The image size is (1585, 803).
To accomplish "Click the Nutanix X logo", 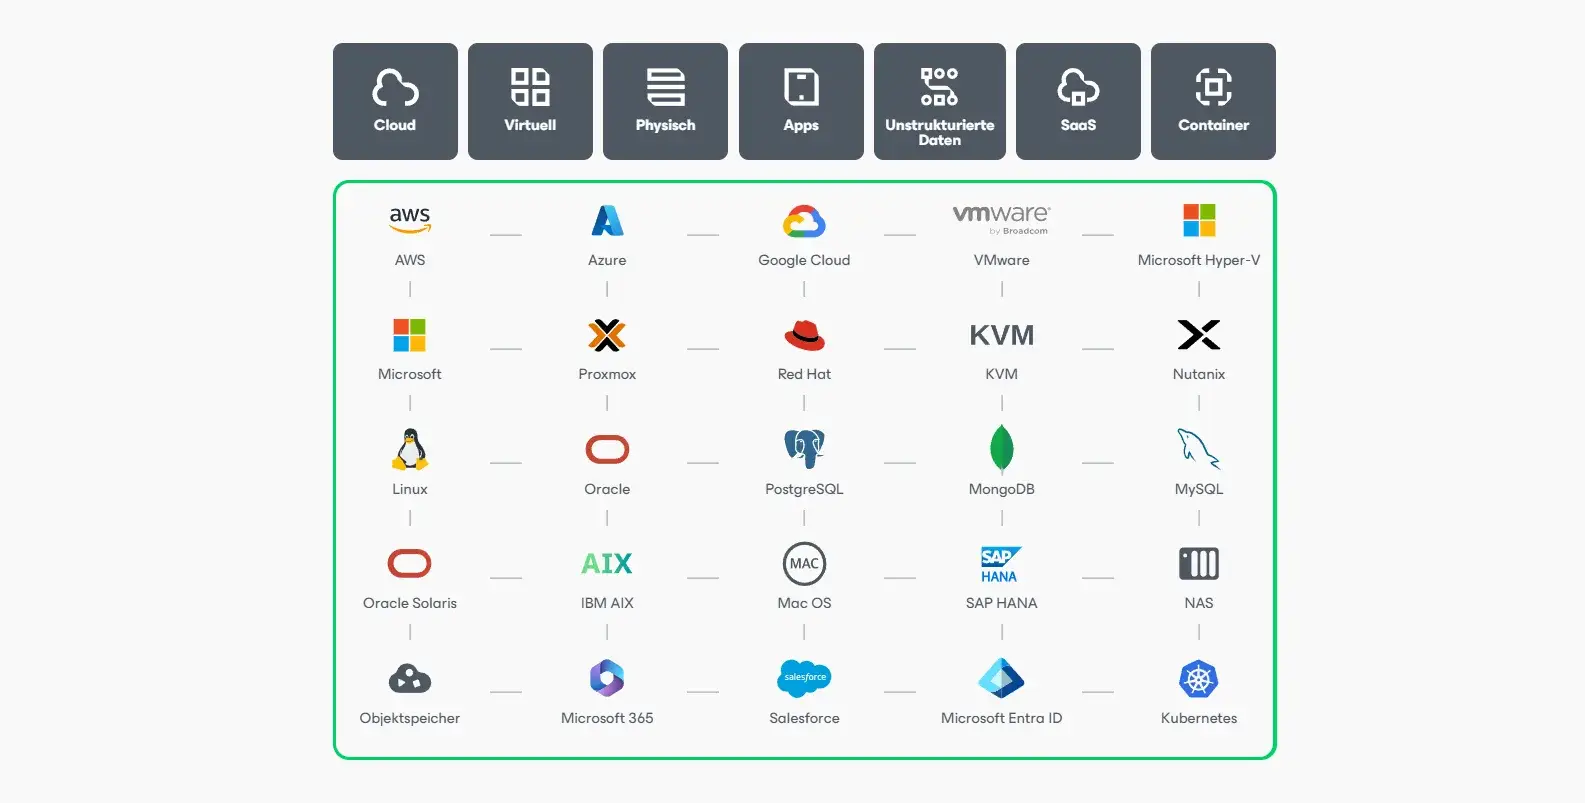I will pos(1199,335).
